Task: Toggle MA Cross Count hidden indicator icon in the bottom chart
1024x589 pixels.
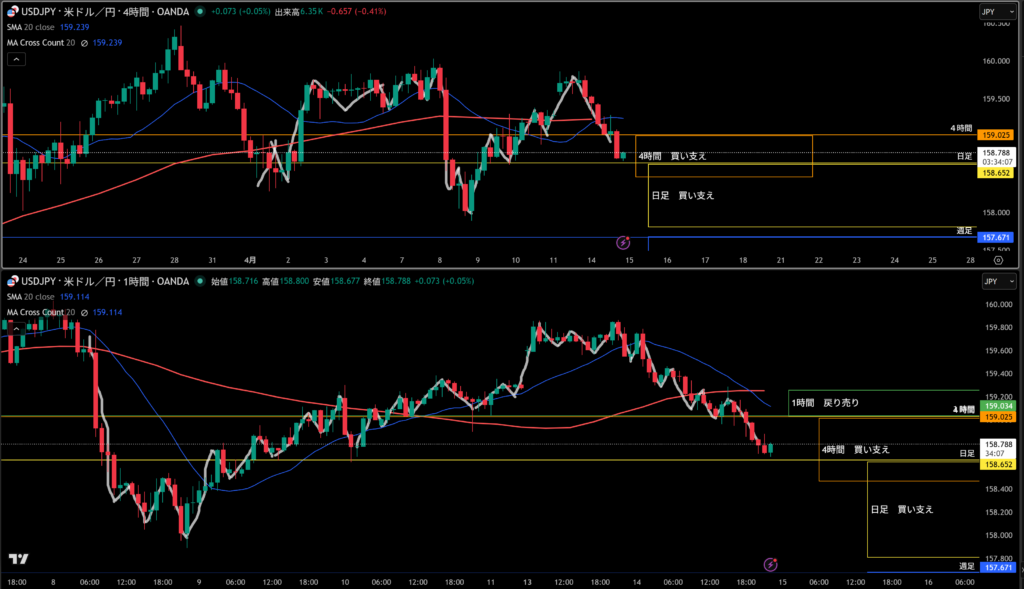Action: click(84, 312)
